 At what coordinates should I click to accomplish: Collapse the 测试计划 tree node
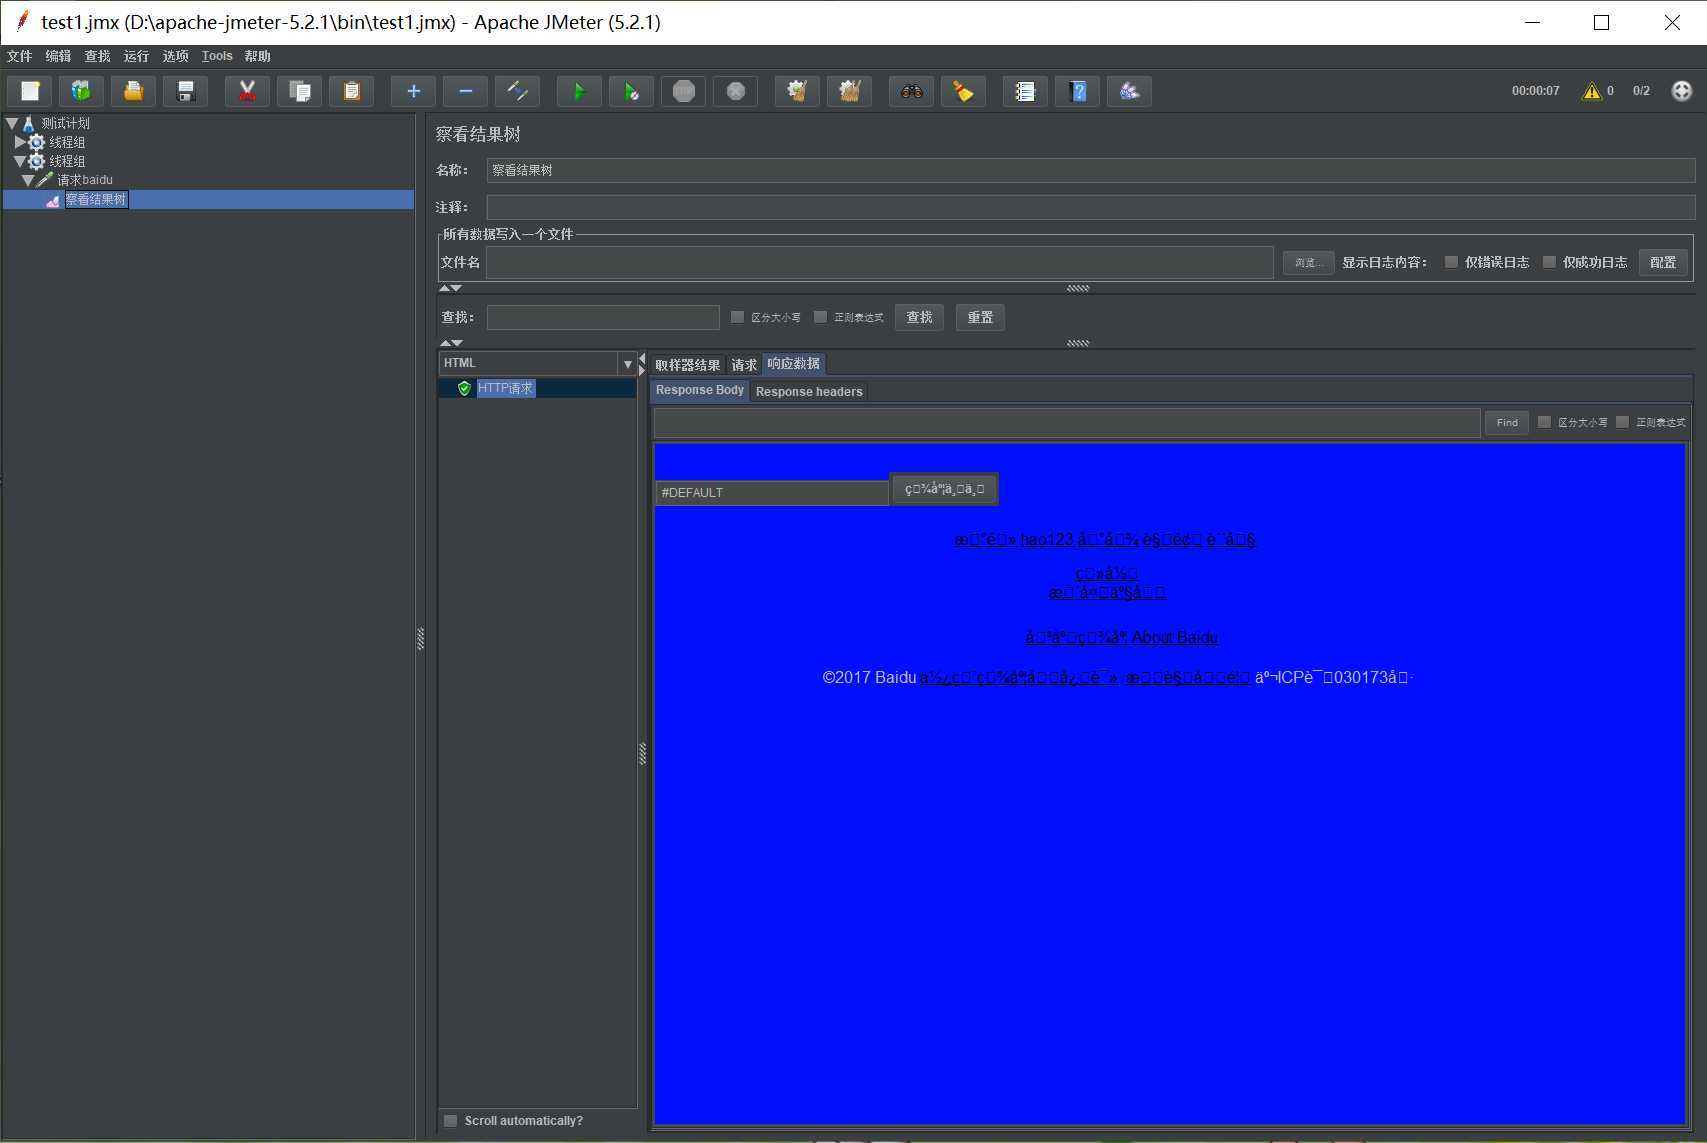[12, 123]
